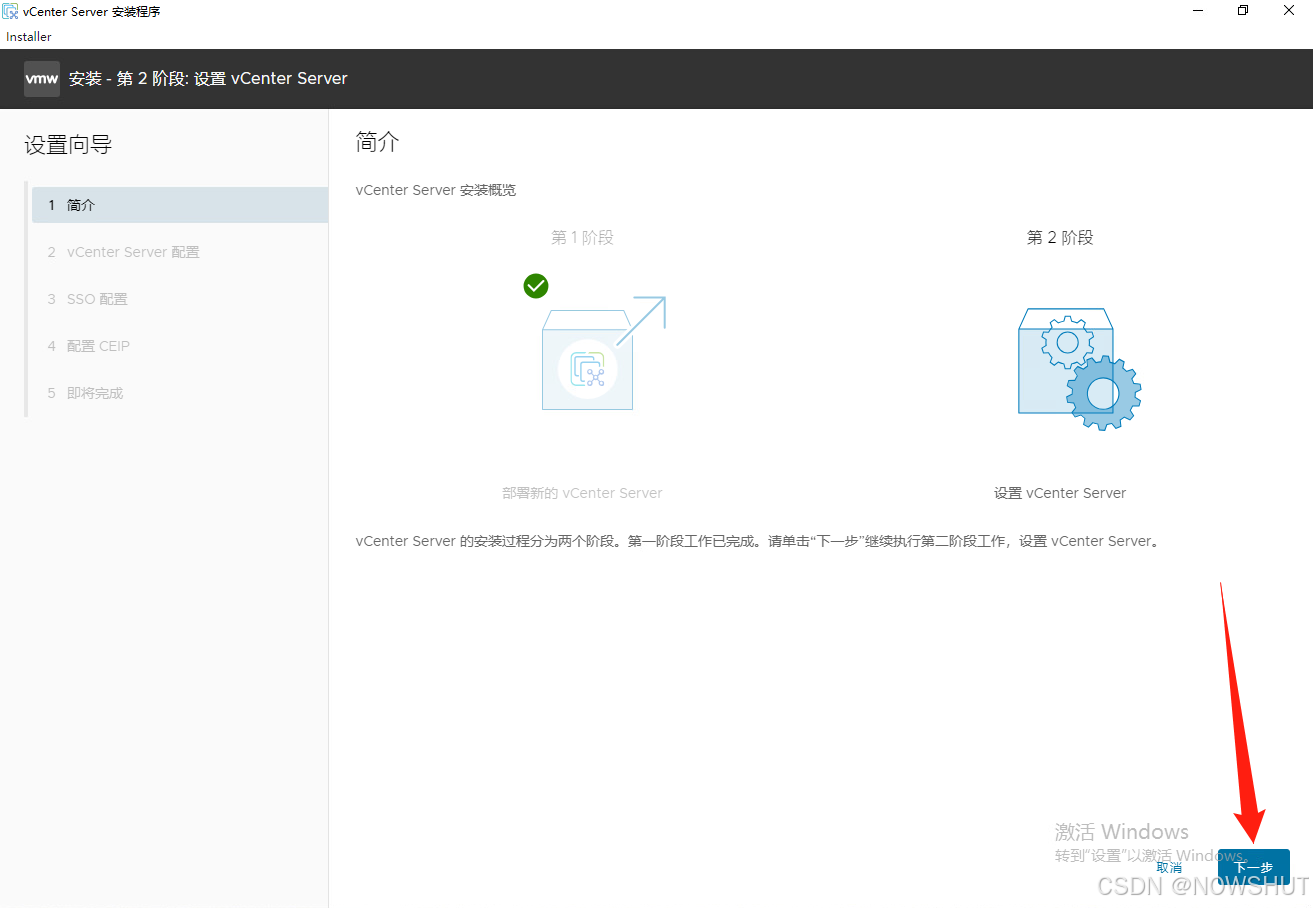Click the stage 1 deploy box illustration
1313x908 pixels.
(x=603, y=353)
